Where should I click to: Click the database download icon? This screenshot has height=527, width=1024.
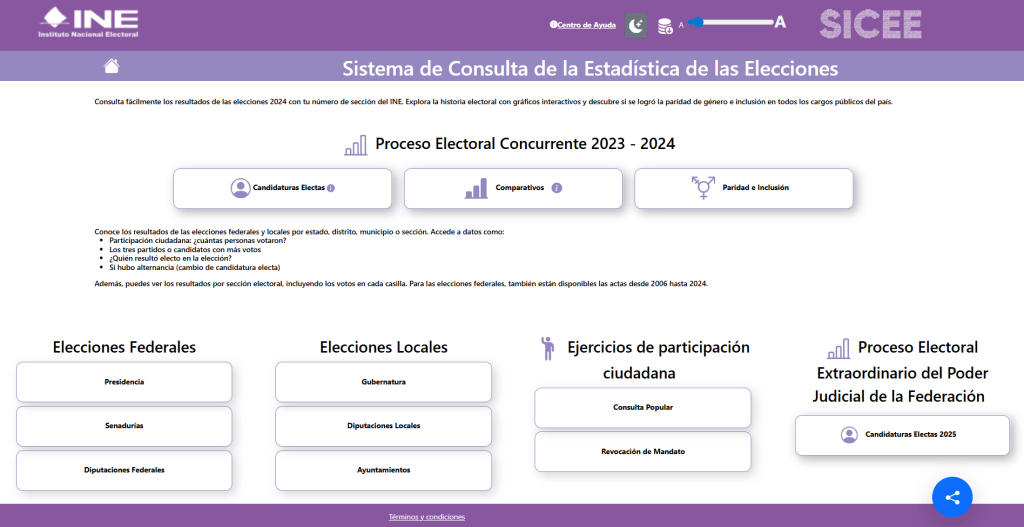pyautogui.click(x=664, y=25)
